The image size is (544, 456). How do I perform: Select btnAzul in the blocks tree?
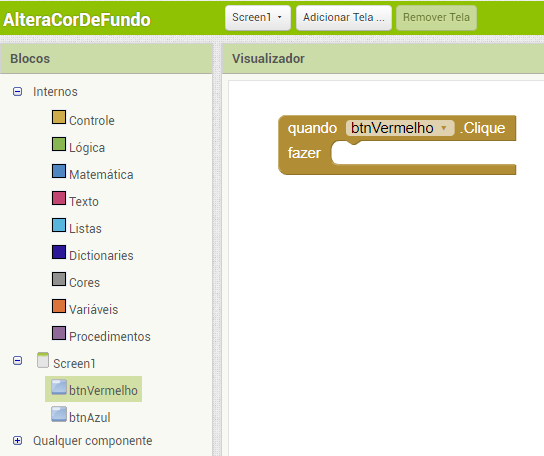click(x=90, y=417)
